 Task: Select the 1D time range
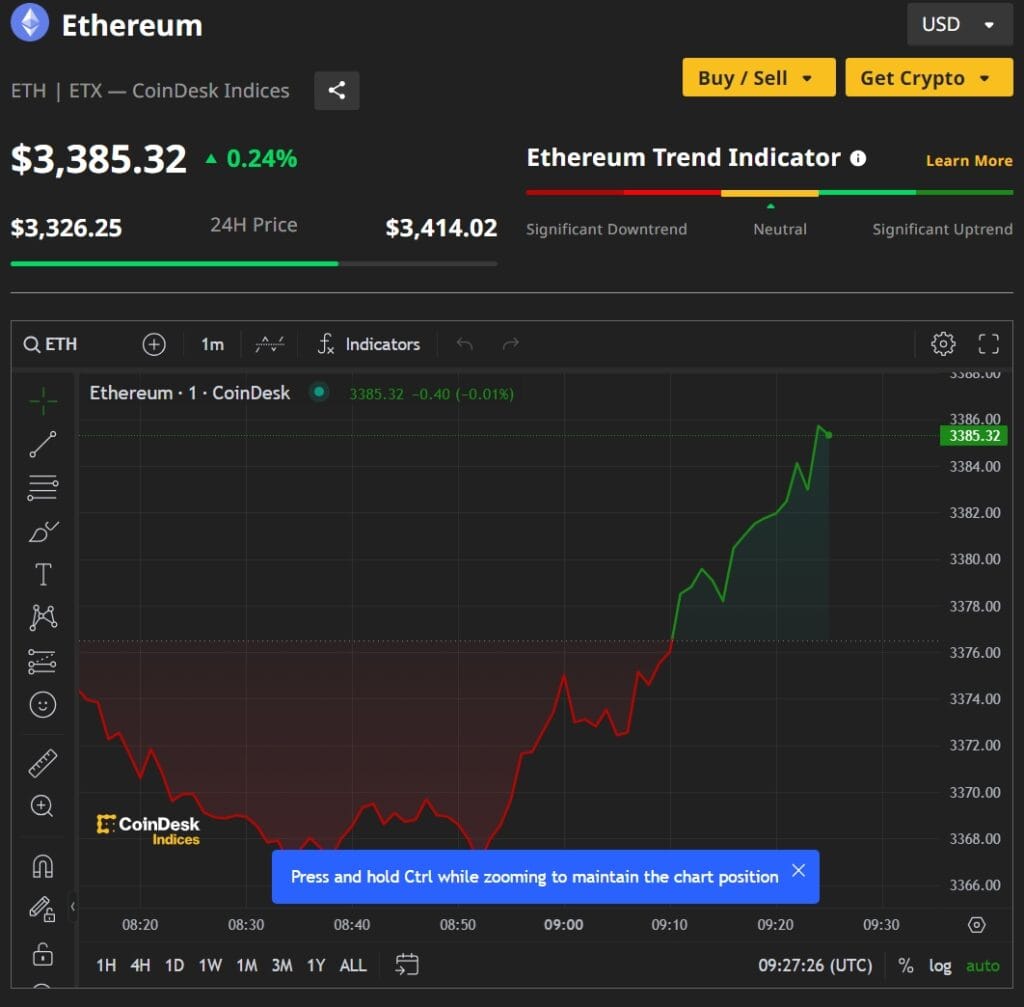(x=174, y=965)
